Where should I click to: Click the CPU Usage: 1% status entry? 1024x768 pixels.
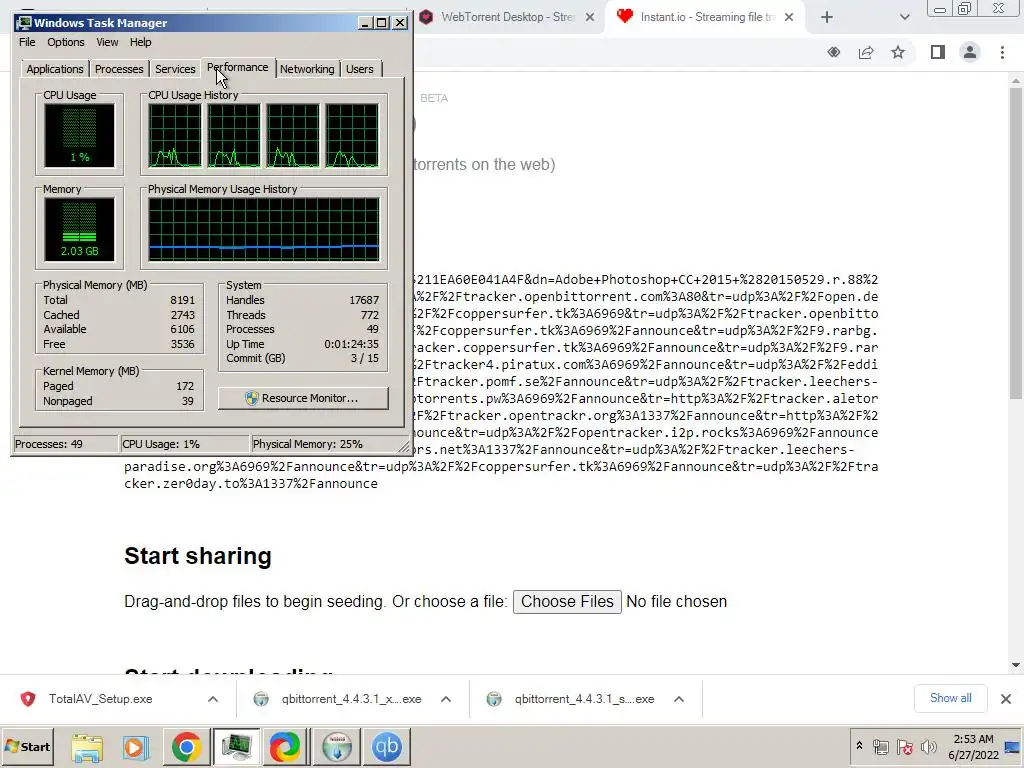pos(161,444)
